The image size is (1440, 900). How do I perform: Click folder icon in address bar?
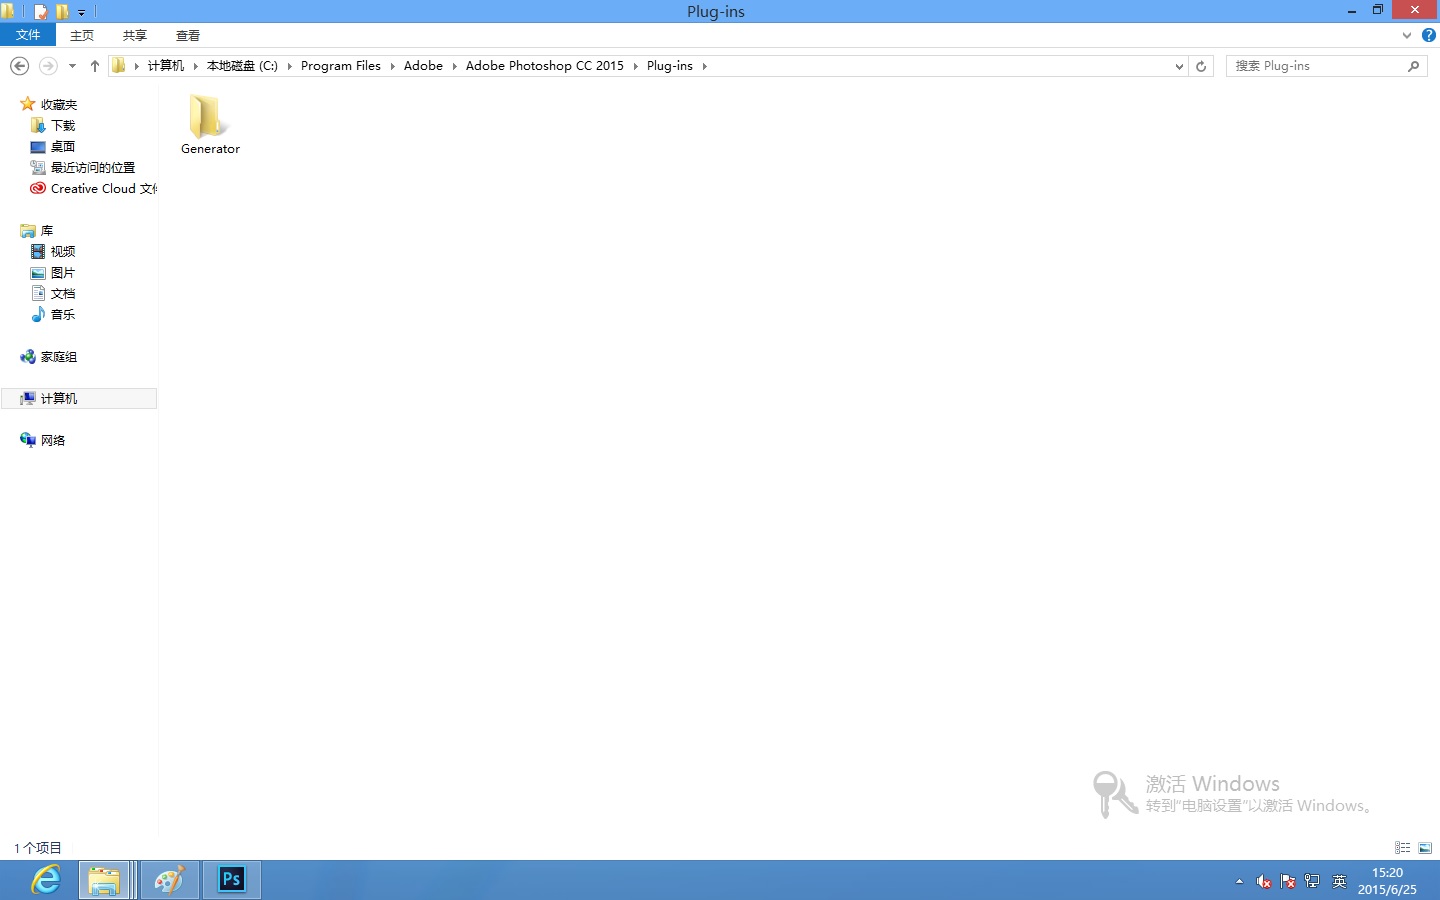coord(119,66)
